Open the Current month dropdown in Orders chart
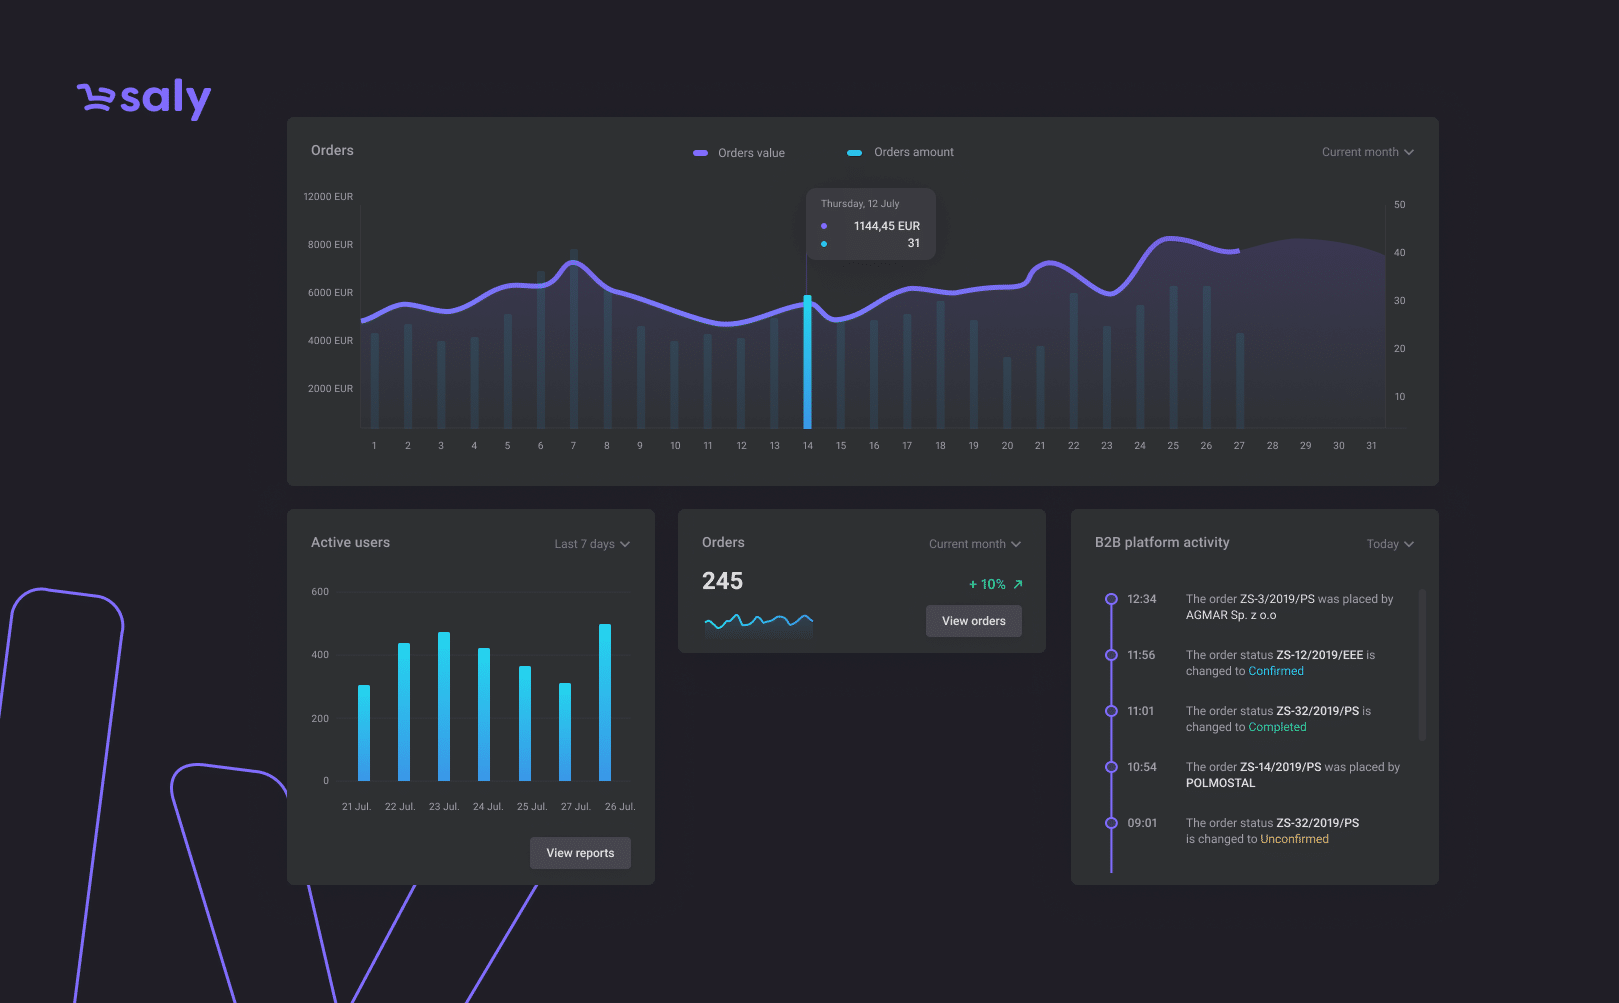Viewport: 1619px width, 1003px height. coord(1367,152)
